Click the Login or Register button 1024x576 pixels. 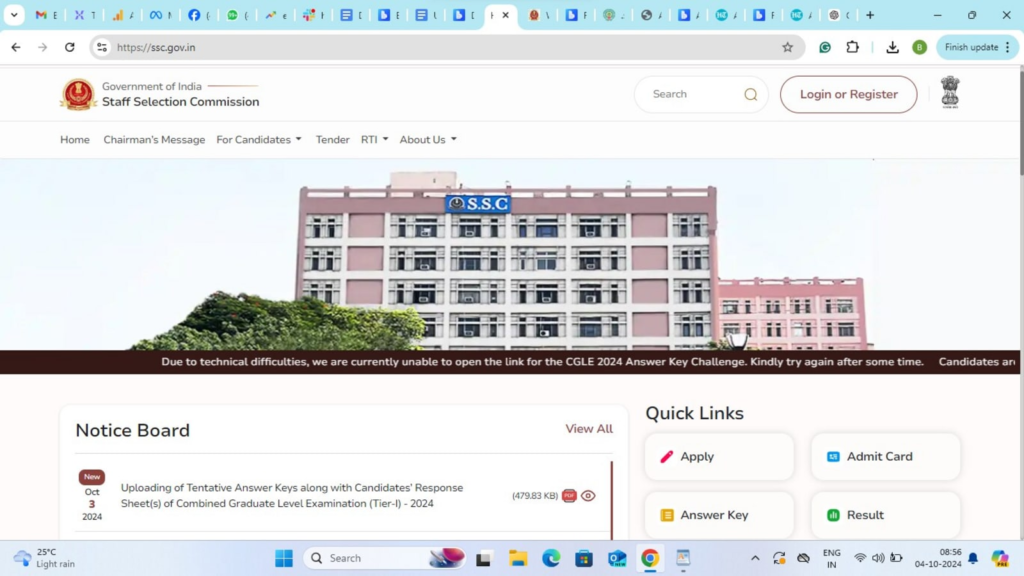pos(848,93)
